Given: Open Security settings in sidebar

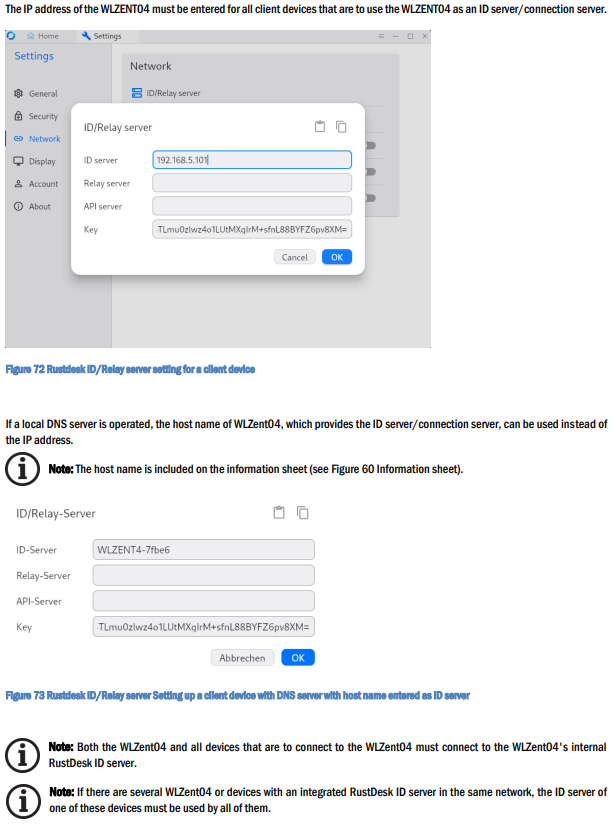Looking at the screenshot, I should point(36,116).
